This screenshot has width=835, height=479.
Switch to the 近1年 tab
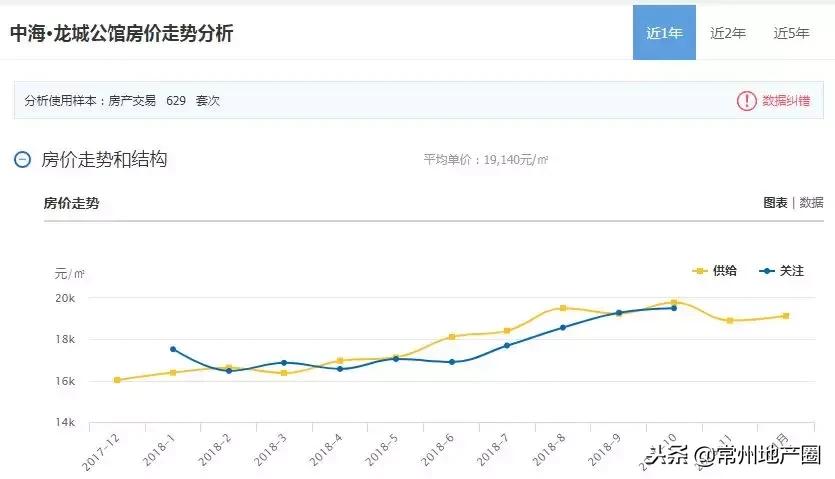click(664, 32)
